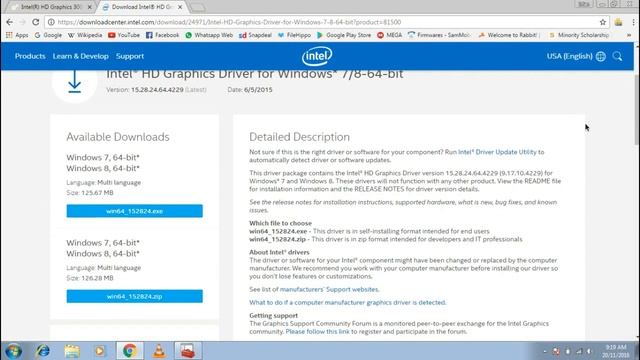Open file explorer from taskbar
Screen dimensions: 640x360
[x=72, y=351]
